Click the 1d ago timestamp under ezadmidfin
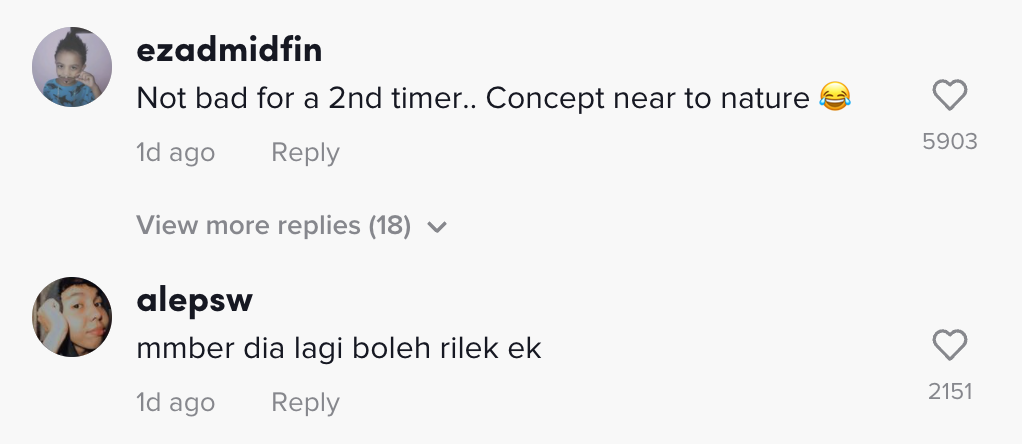Image resolution: width=1022 pixels, height=444 pixels. pos(175,153)
